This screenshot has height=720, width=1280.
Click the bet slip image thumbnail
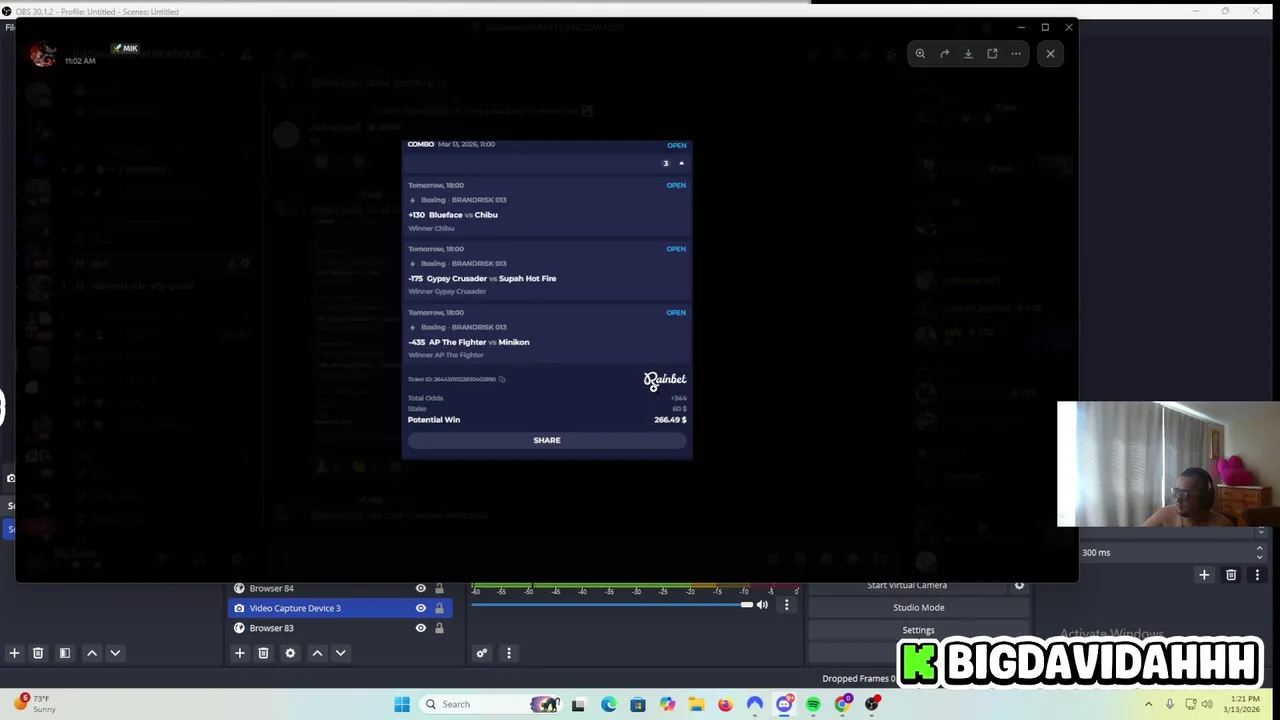547,300
